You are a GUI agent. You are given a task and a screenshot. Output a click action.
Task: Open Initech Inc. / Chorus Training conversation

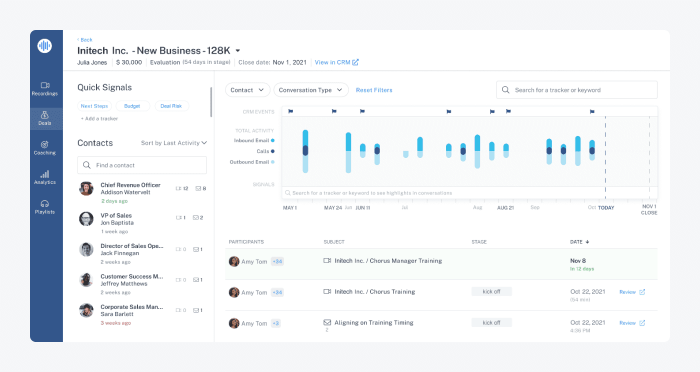[375, 292]
